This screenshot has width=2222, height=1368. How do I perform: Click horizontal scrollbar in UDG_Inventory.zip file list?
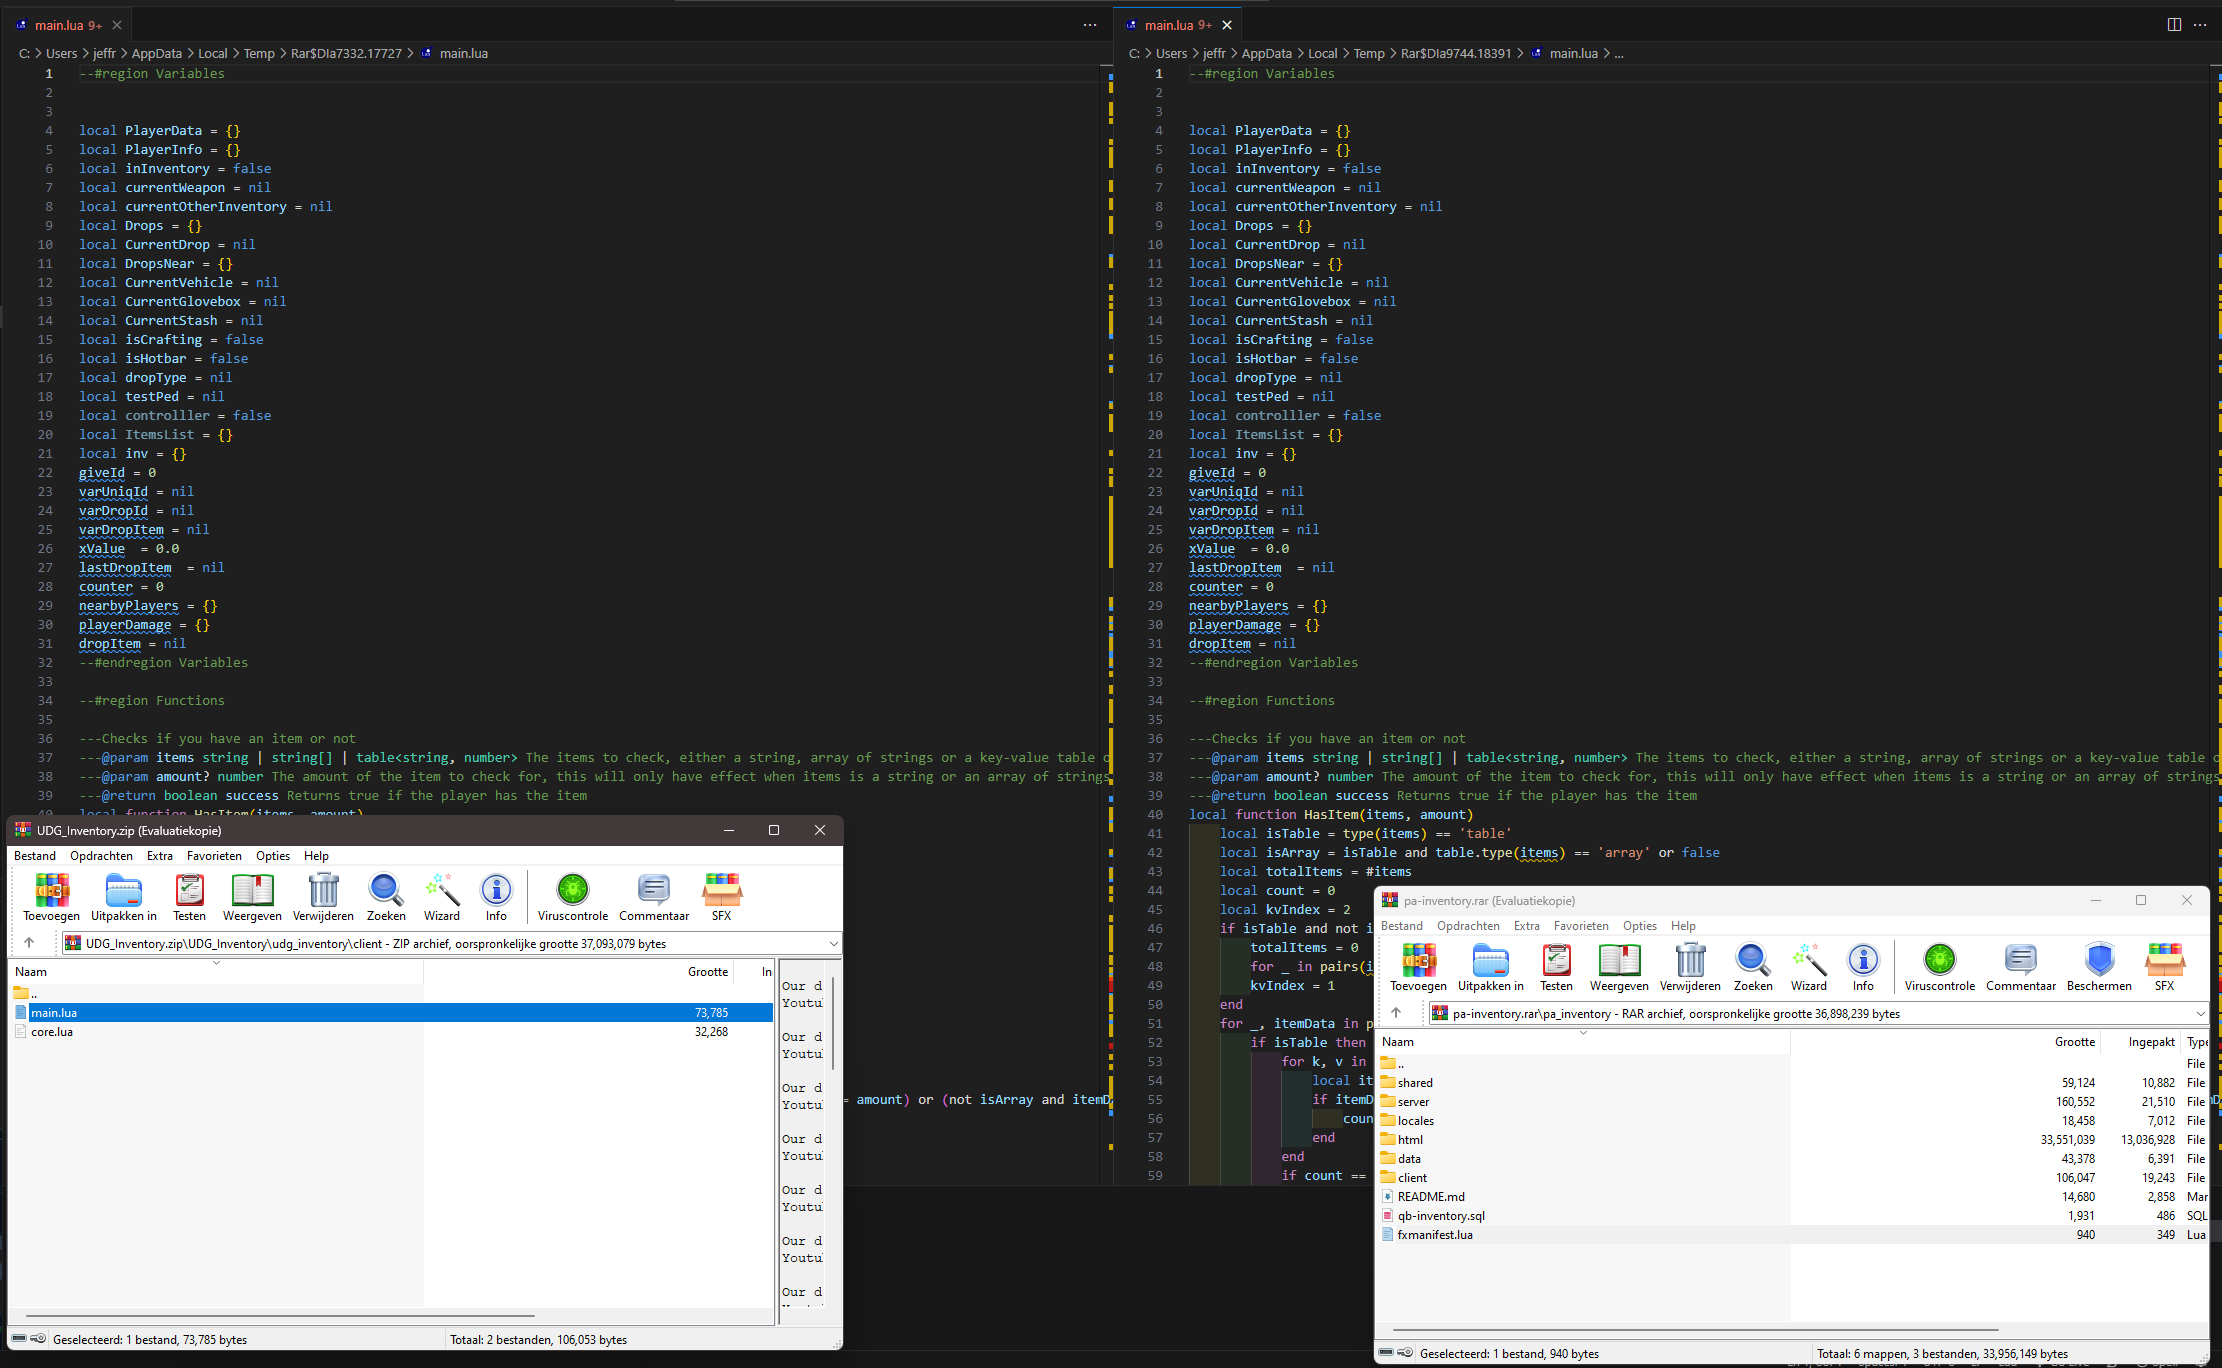pyautogui.click(x=280, y=1316)
